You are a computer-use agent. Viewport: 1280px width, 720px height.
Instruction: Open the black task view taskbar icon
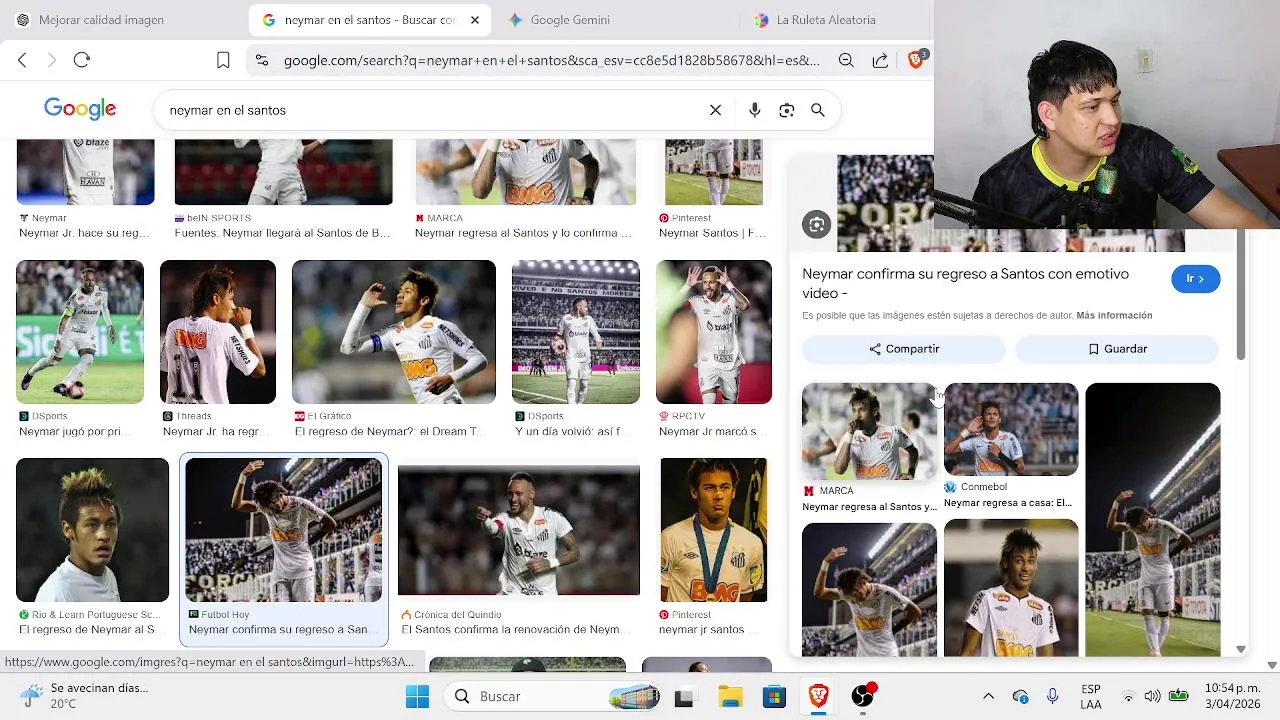pyautogui.click(x=684, y=696)
